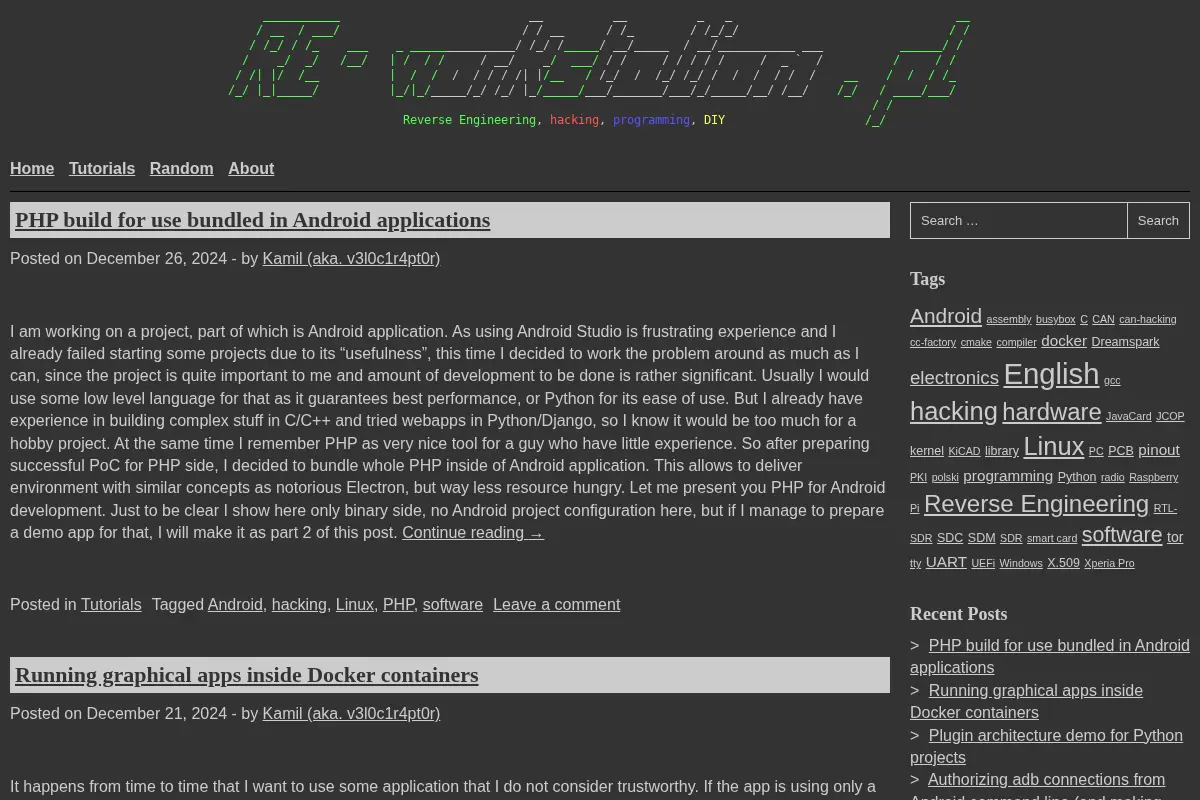
Task: Go to the Tutorials menu item
Action: tap(102, 168)
